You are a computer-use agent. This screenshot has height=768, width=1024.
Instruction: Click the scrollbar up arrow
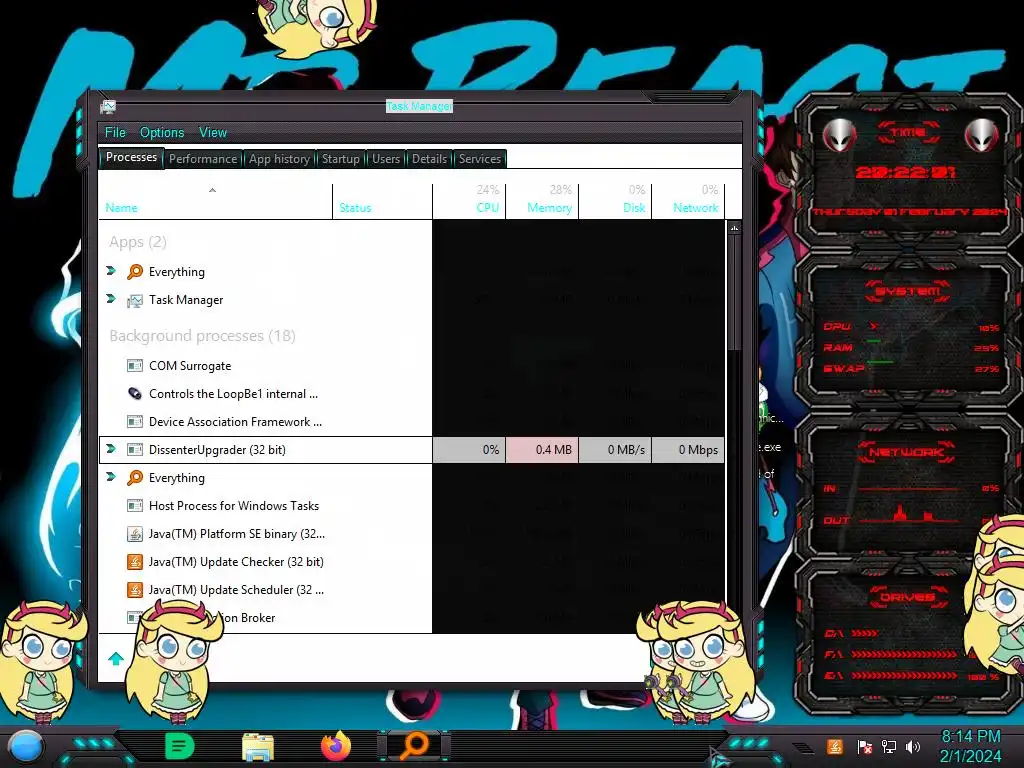(x=734, y=229)
